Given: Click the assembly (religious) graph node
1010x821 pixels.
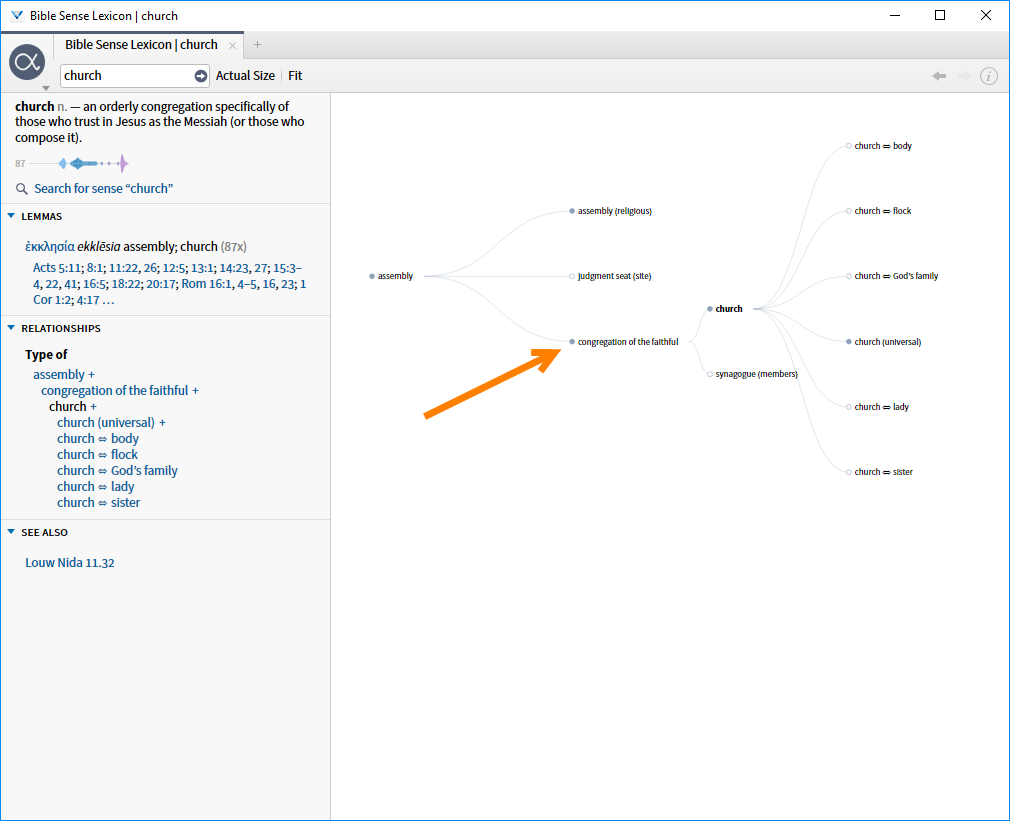Looking at the screenshot, I should click(614, 211).
